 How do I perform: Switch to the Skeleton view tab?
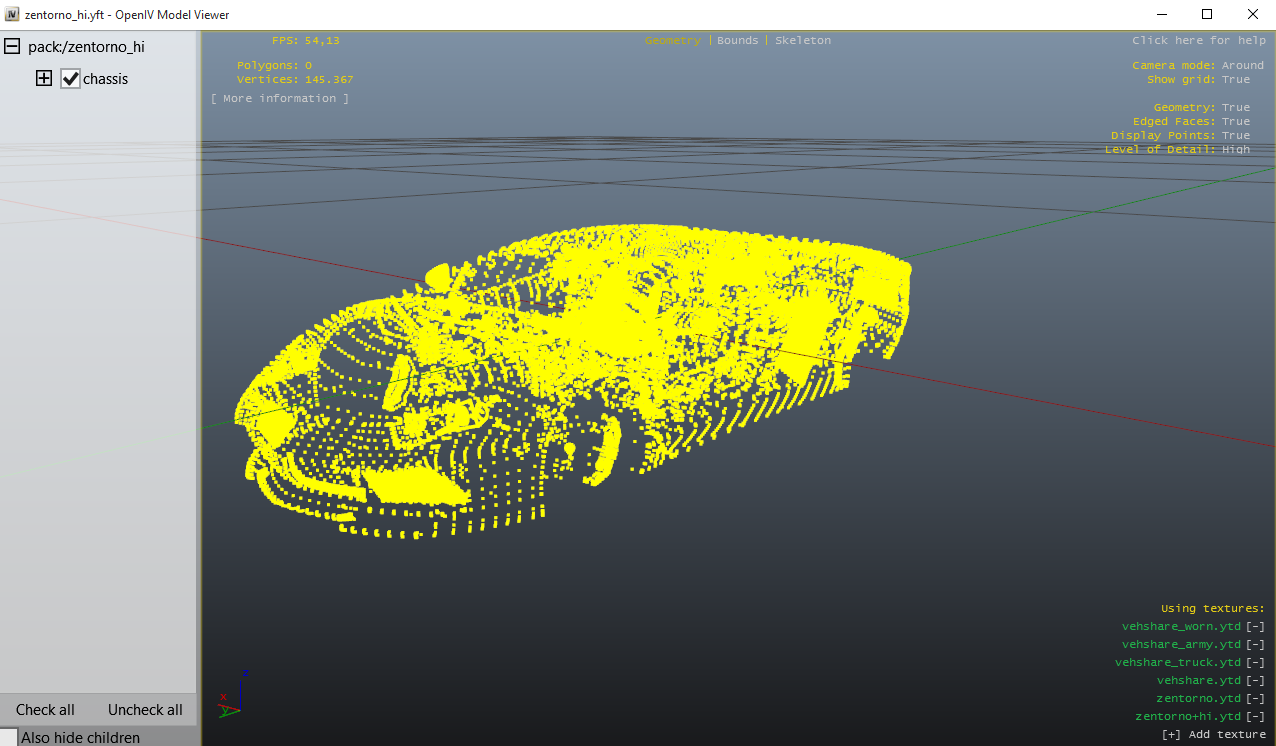(802, 40)
